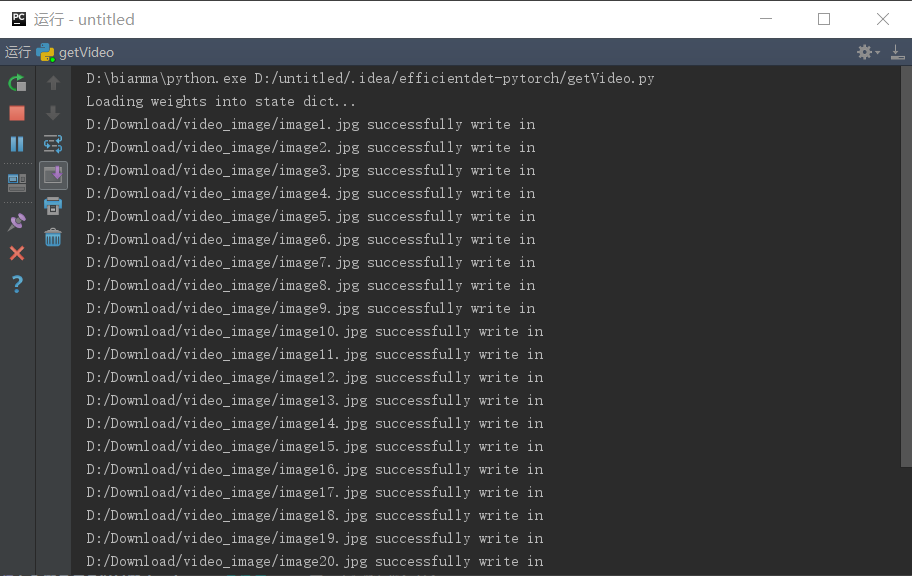Clear all console output with trash icon
The height and width of the screenshot is (576, 912).
pos(52,238)
